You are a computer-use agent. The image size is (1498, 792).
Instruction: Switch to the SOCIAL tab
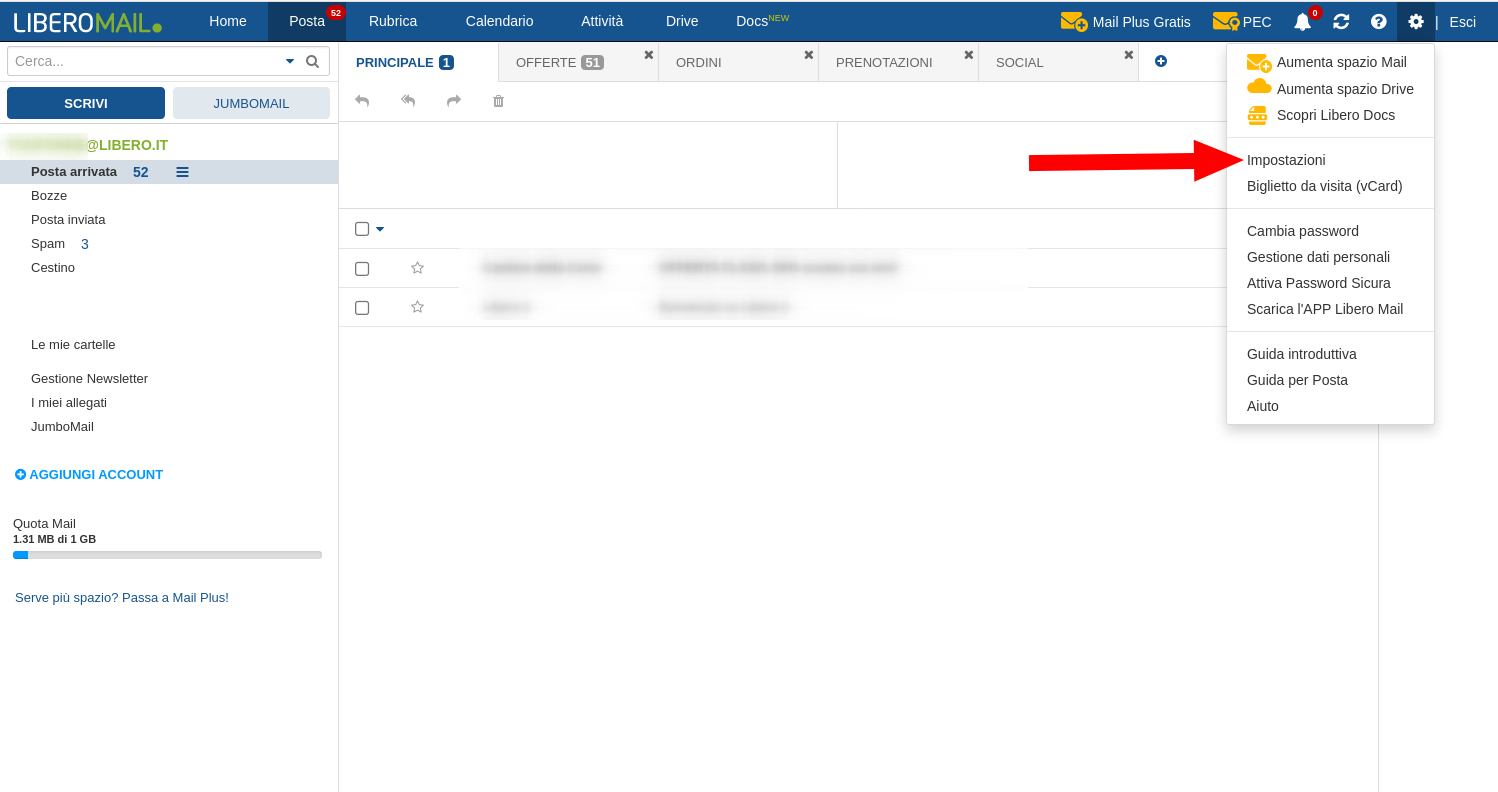pos(1058,62)
